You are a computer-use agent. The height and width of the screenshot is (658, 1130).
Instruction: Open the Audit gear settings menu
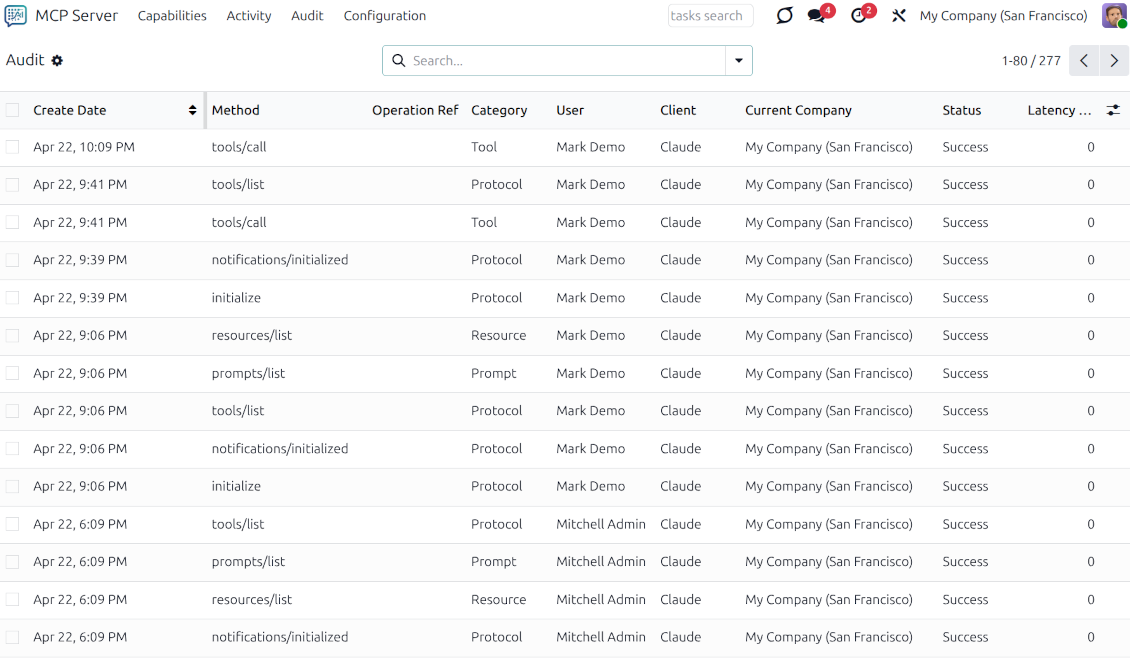tap(57, 61)
